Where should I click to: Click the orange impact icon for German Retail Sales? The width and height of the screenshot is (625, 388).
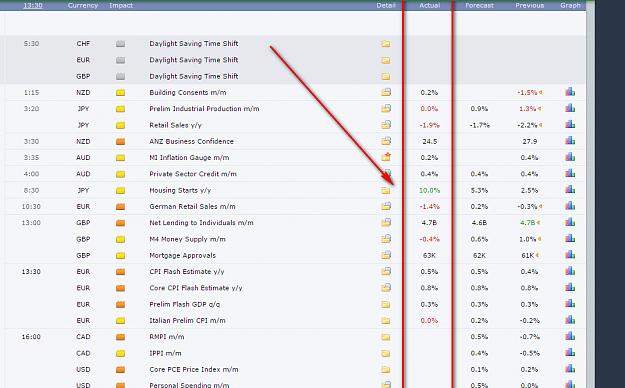120,207
